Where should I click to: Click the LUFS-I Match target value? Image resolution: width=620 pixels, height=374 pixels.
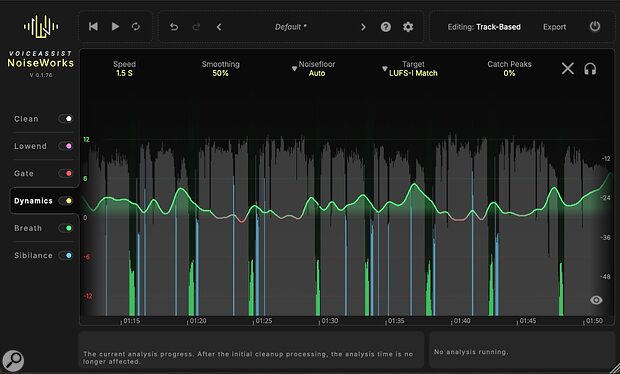coord(413,73)
